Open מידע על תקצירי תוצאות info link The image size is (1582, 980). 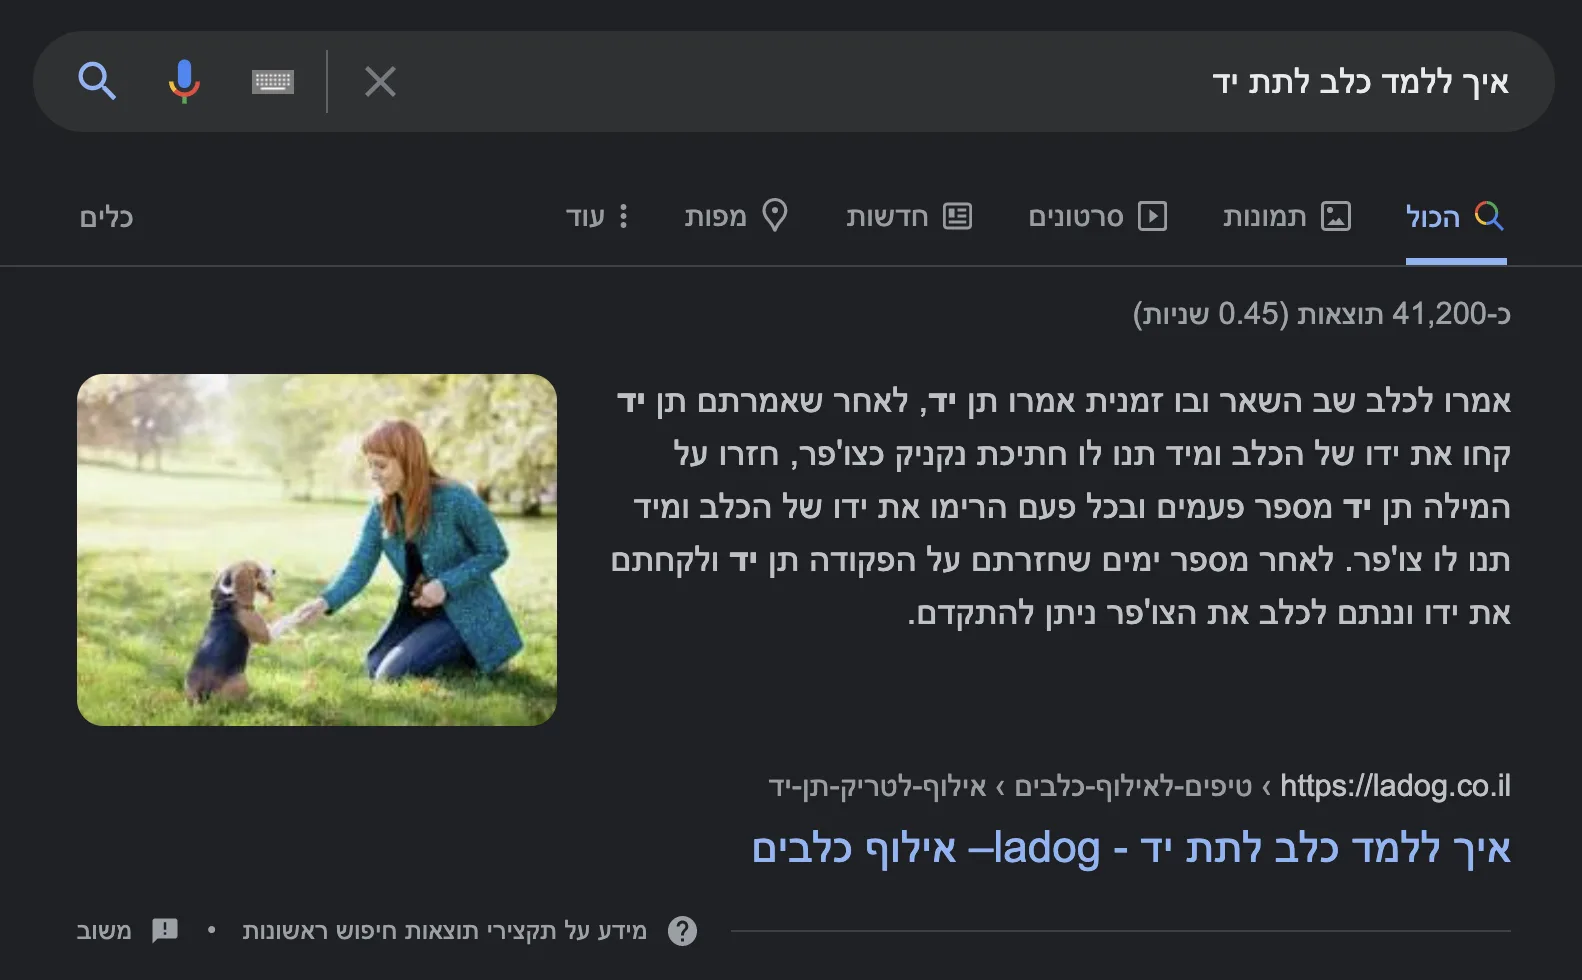445,931
